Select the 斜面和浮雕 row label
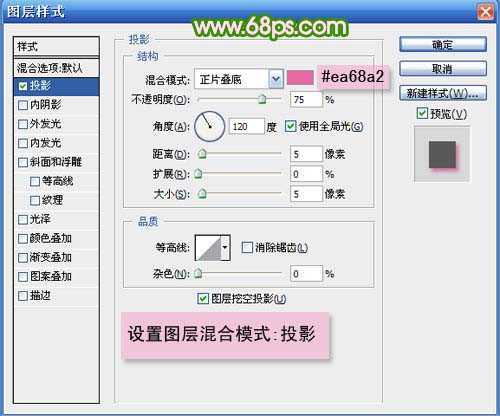Screen dimensions: 500x416 pyautogui.click(x=56, y=162)
